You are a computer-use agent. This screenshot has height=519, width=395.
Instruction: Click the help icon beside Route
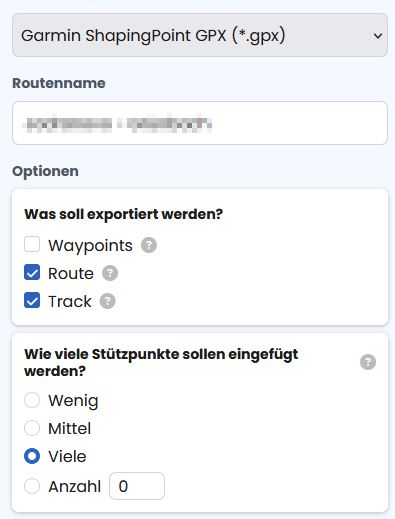110,273
